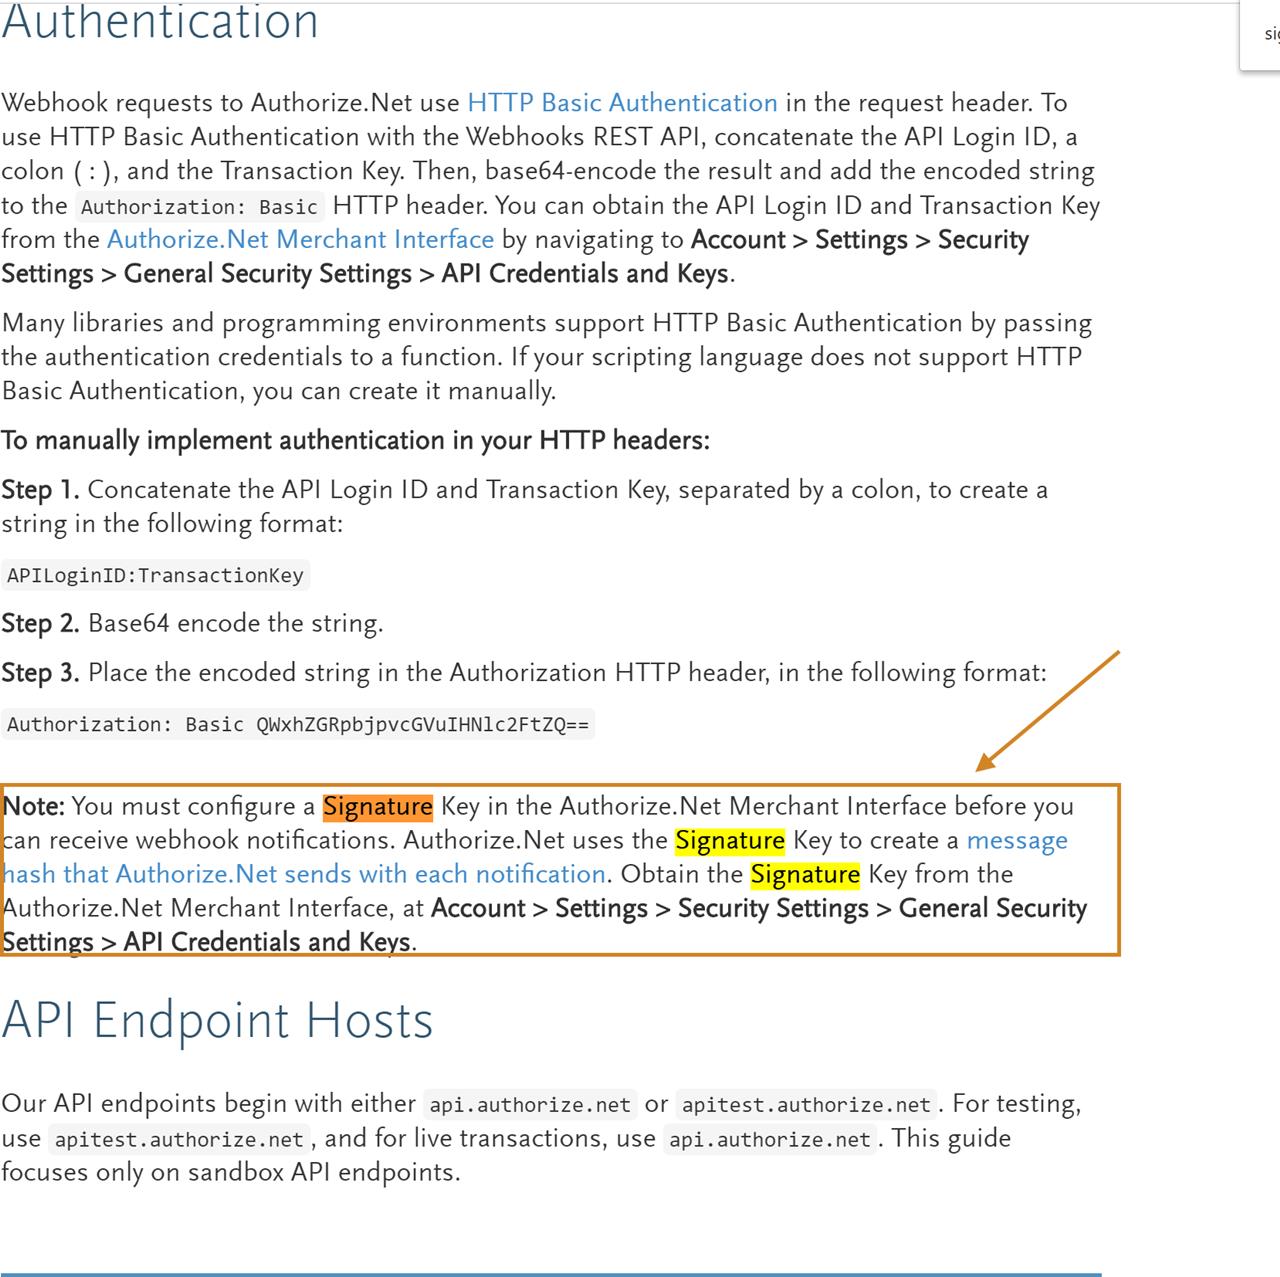Viewport: 1280px width, 1277px height.
Task: Click 'To manually implement authentication' bold line
Action: pos(355,441)
